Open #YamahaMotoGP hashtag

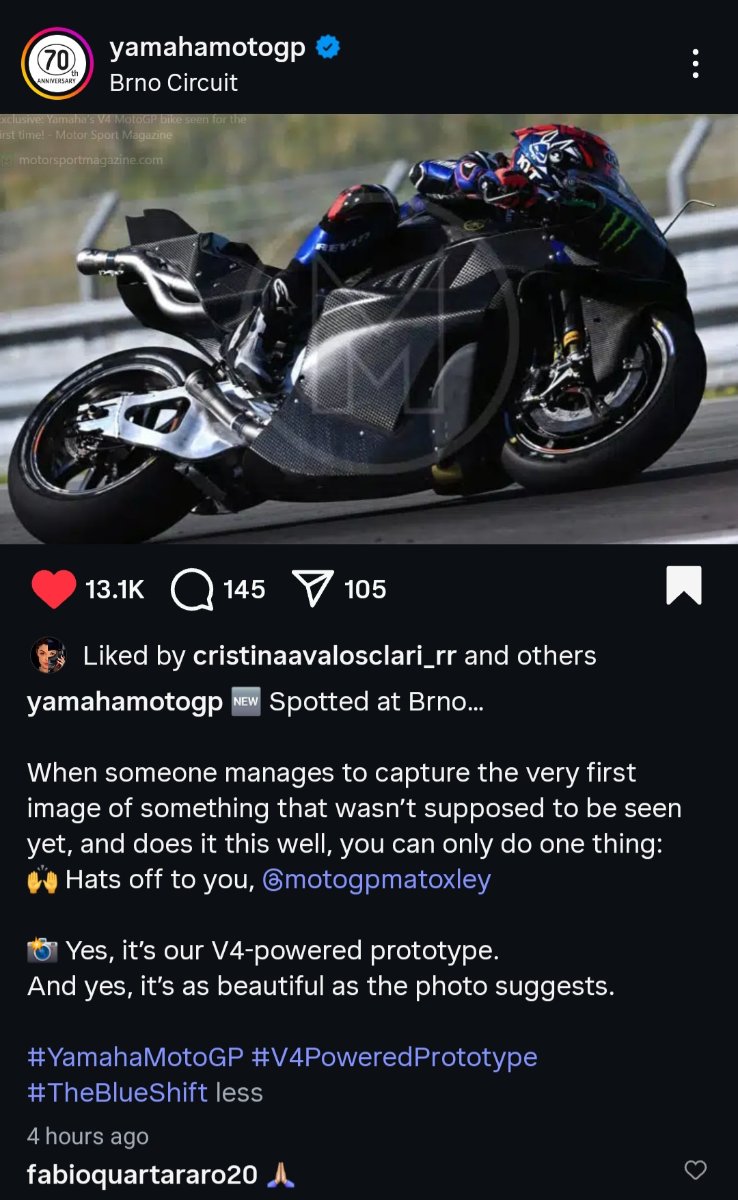[x=135, y=1057]
